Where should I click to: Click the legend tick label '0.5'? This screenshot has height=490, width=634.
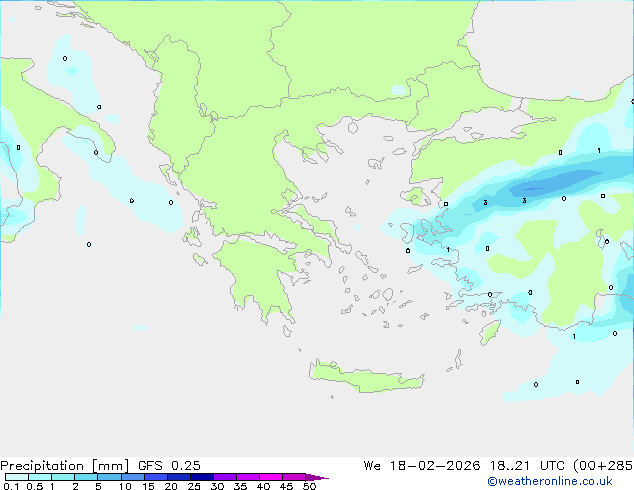tap(35, 486)
